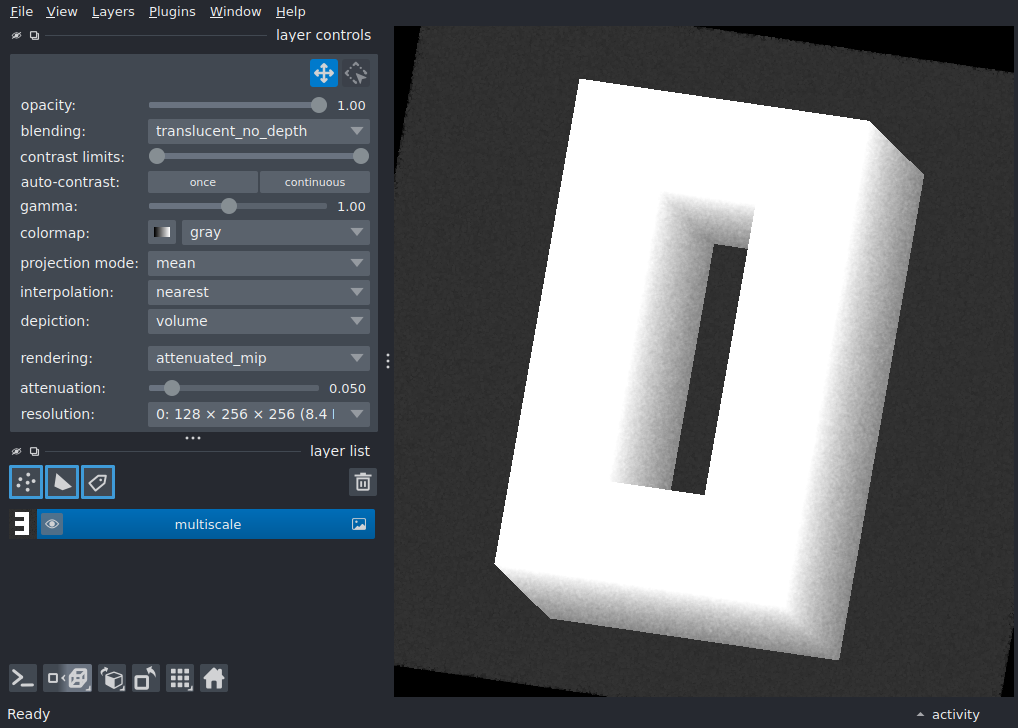Click the image layer type icon on multiscale

point(359,524)
